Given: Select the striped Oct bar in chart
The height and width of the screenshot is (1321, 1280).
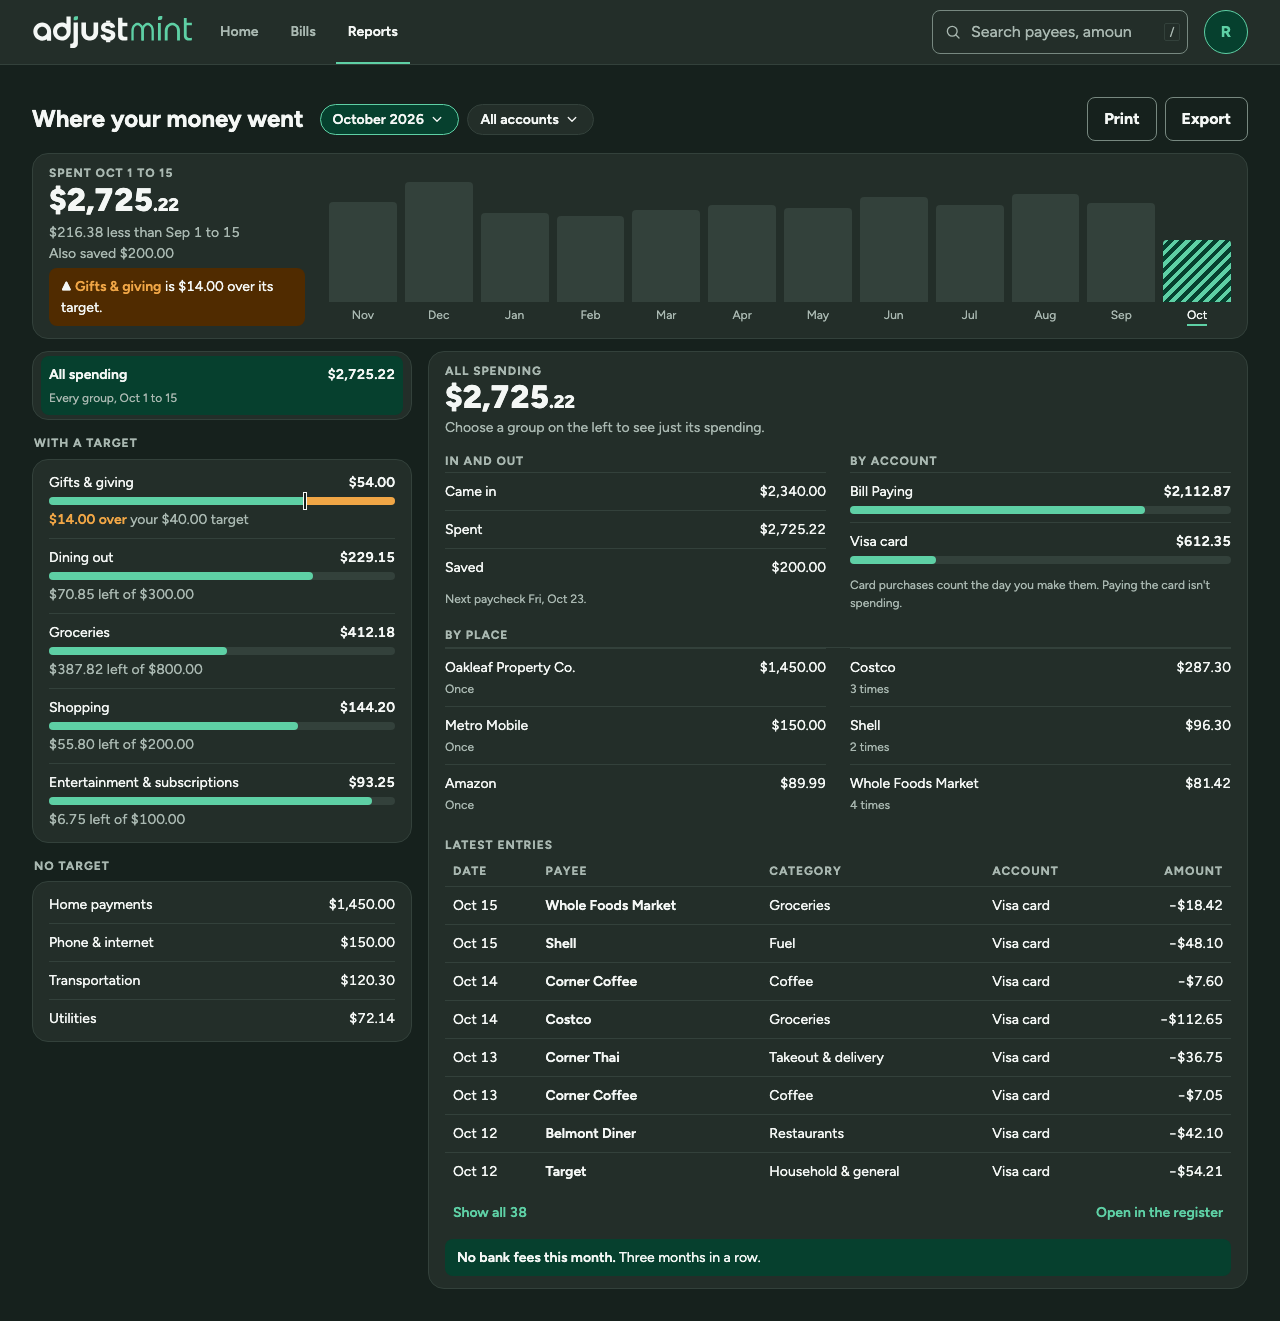Looking at the screenshot, I should tap(1197, 271).
